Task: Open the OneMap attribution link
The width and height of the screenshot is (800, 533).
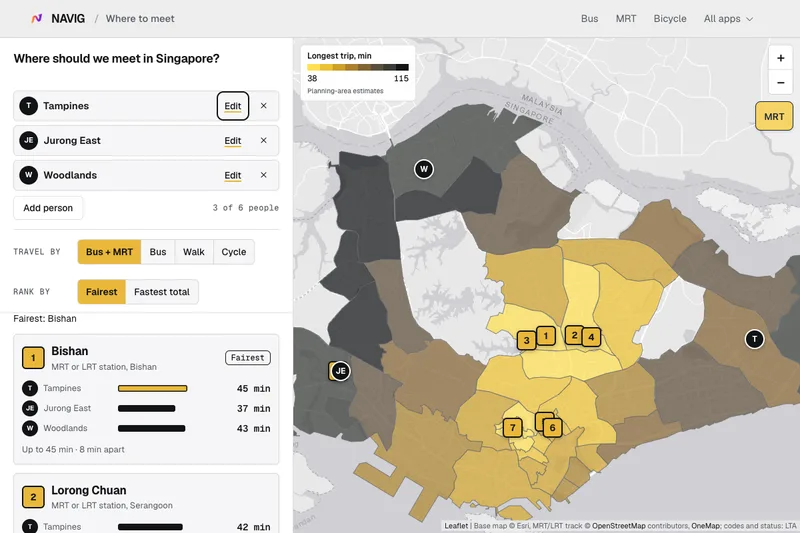Action: [705, 526]
